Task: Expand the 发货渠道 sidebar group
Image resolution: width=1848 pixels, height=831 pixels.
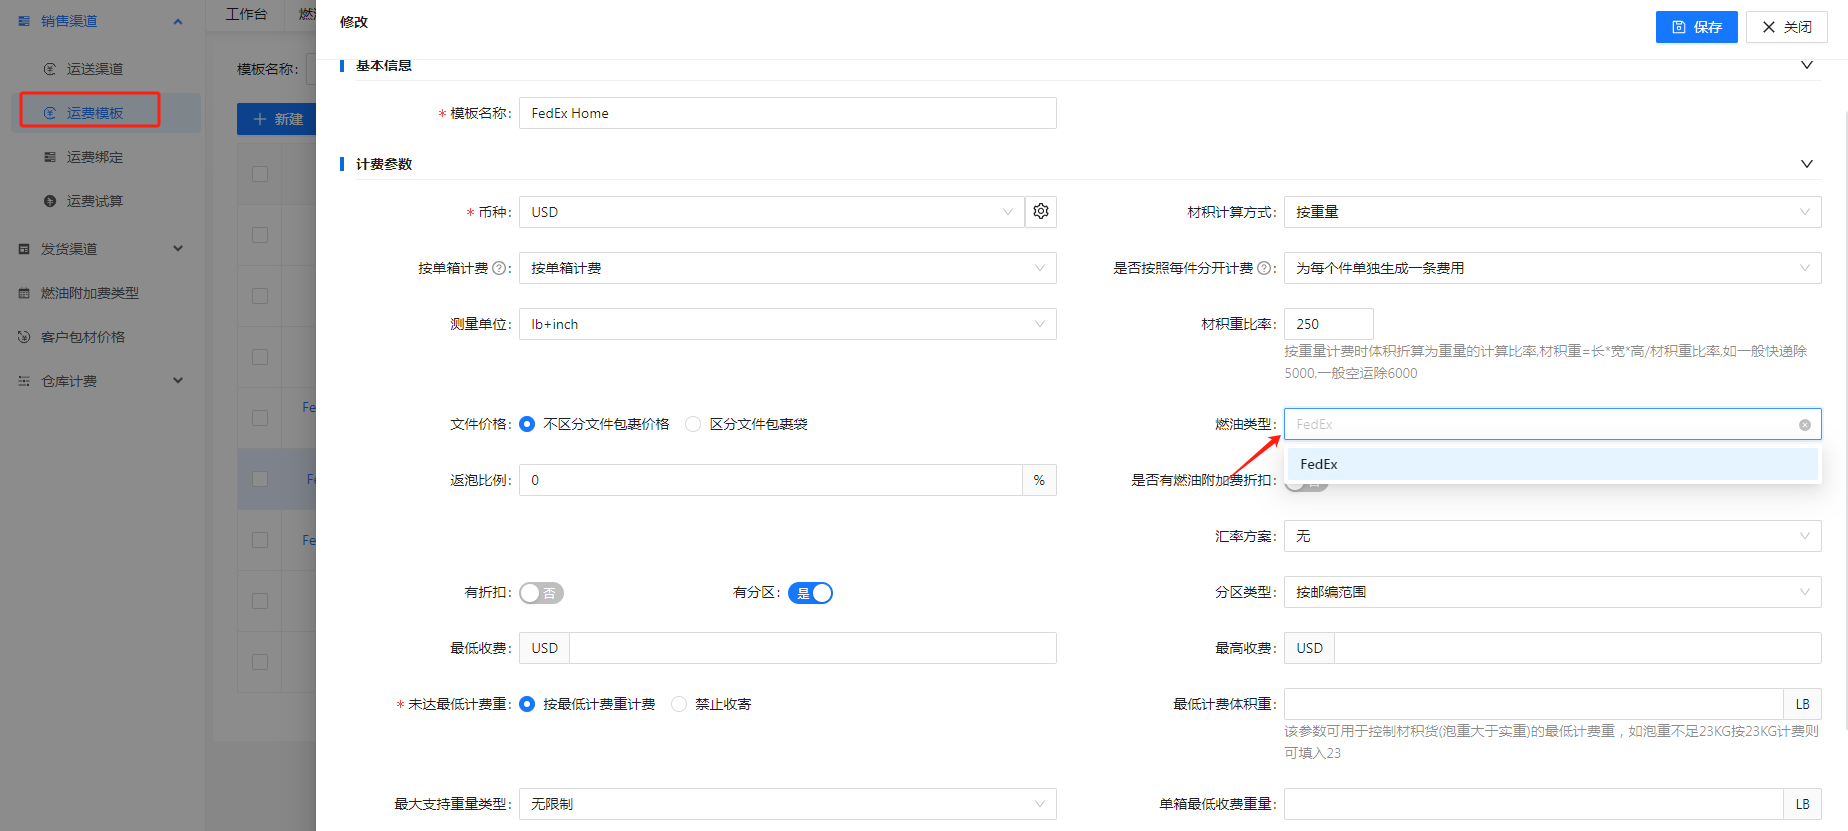Action: click(178, 249)
